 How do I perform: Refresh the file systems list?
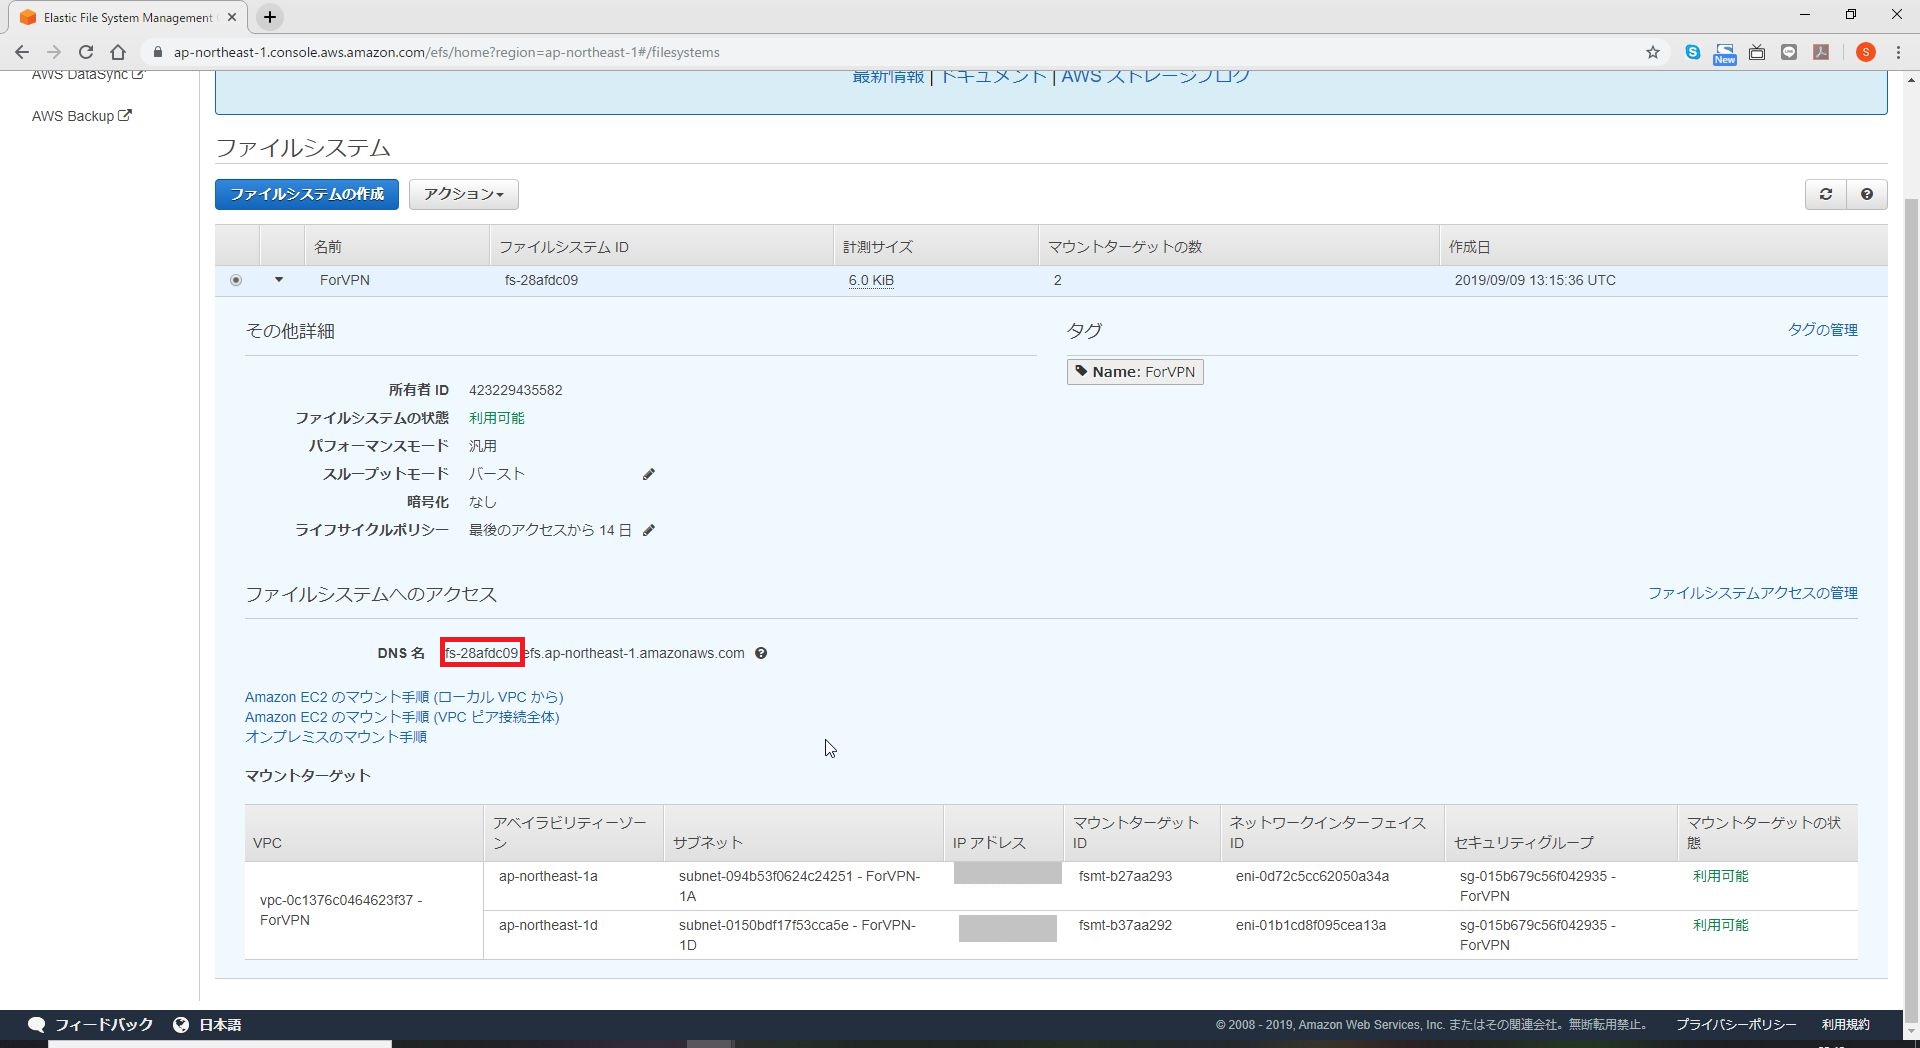1826,194
